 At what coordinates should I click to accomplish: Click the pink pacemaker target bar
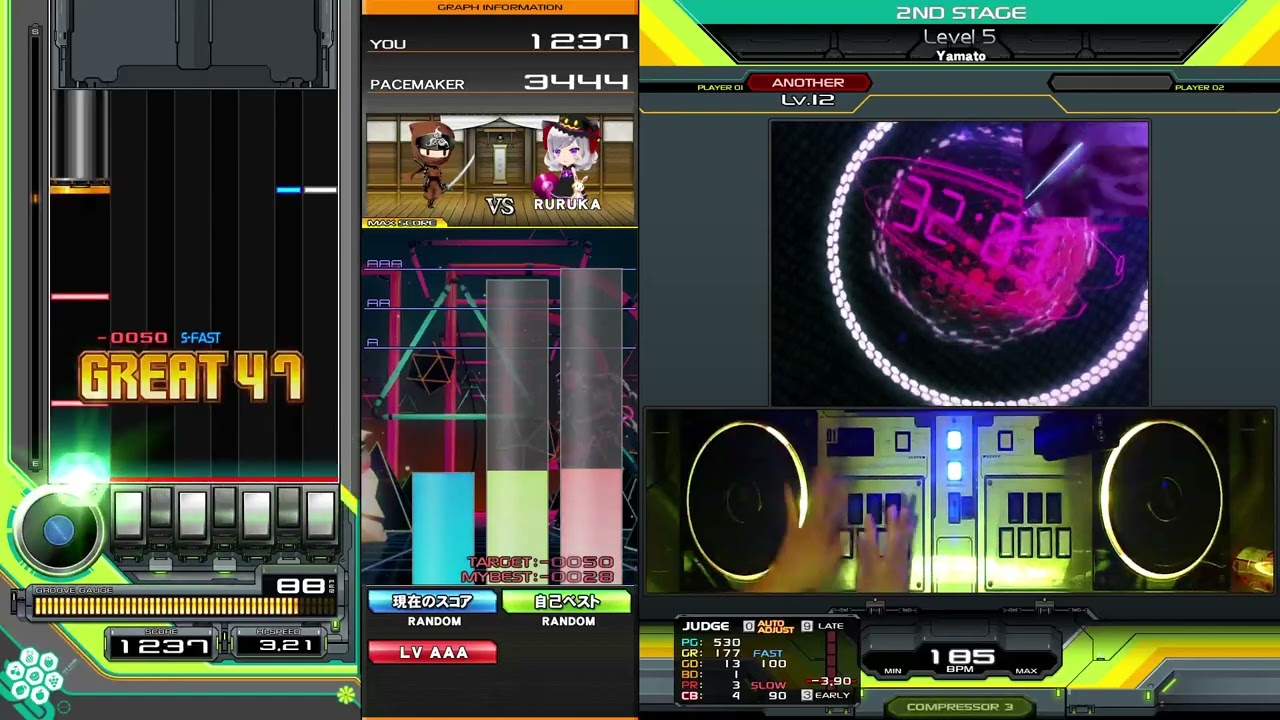coord(591,526)
